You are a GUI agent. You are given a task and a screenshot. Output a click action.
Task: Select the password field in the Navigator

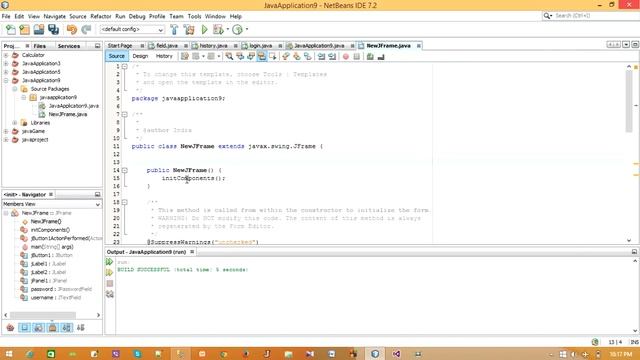click(61, 289)
